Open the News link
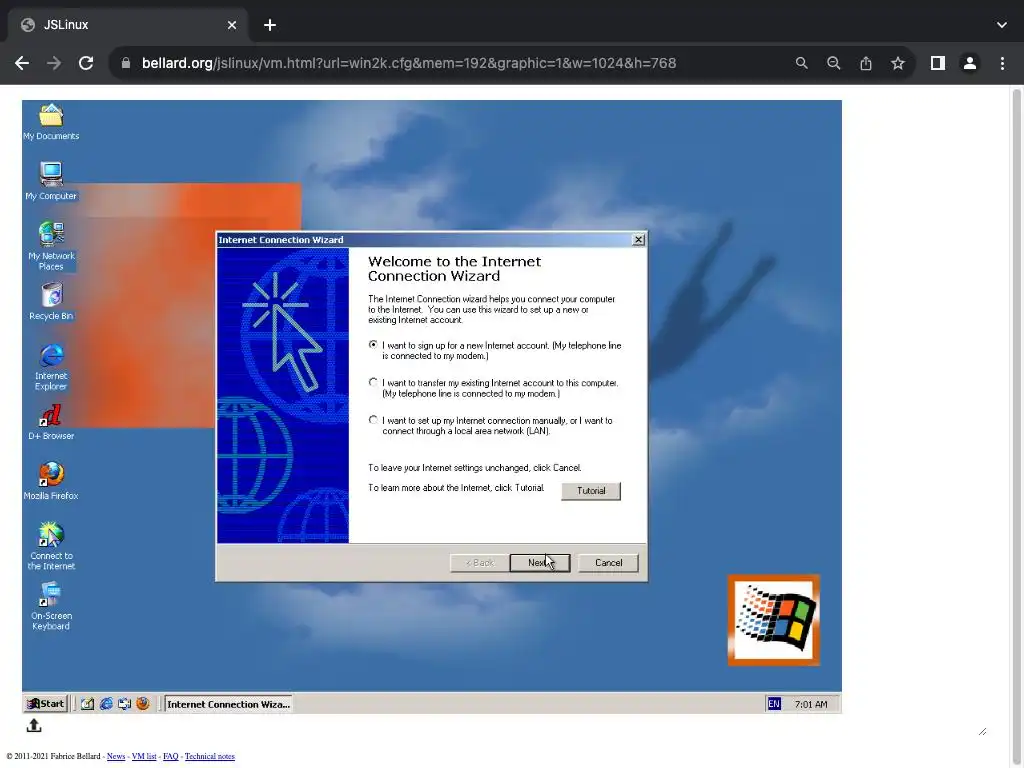 116,756
